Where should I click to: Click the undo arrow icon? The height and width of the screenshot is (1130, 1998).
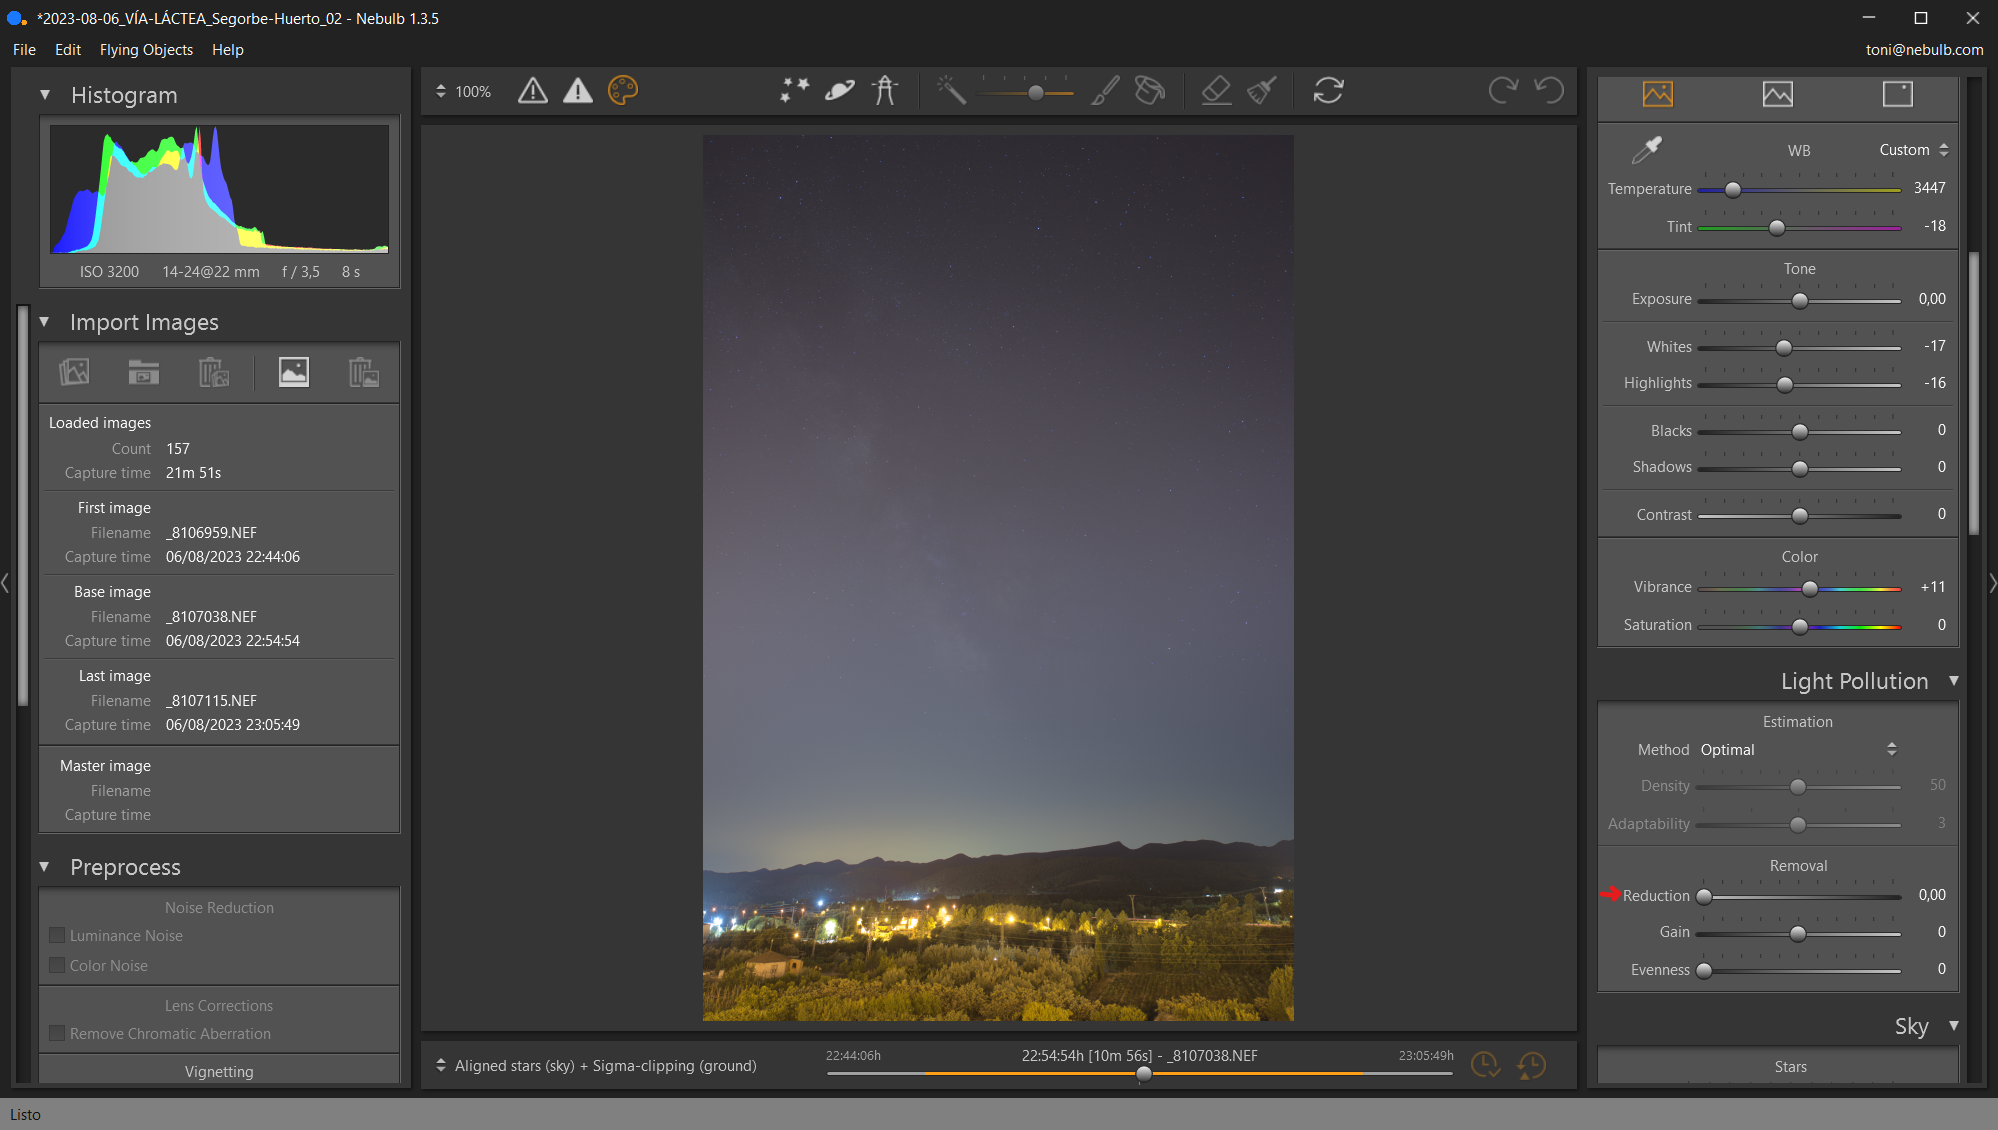1549,91
